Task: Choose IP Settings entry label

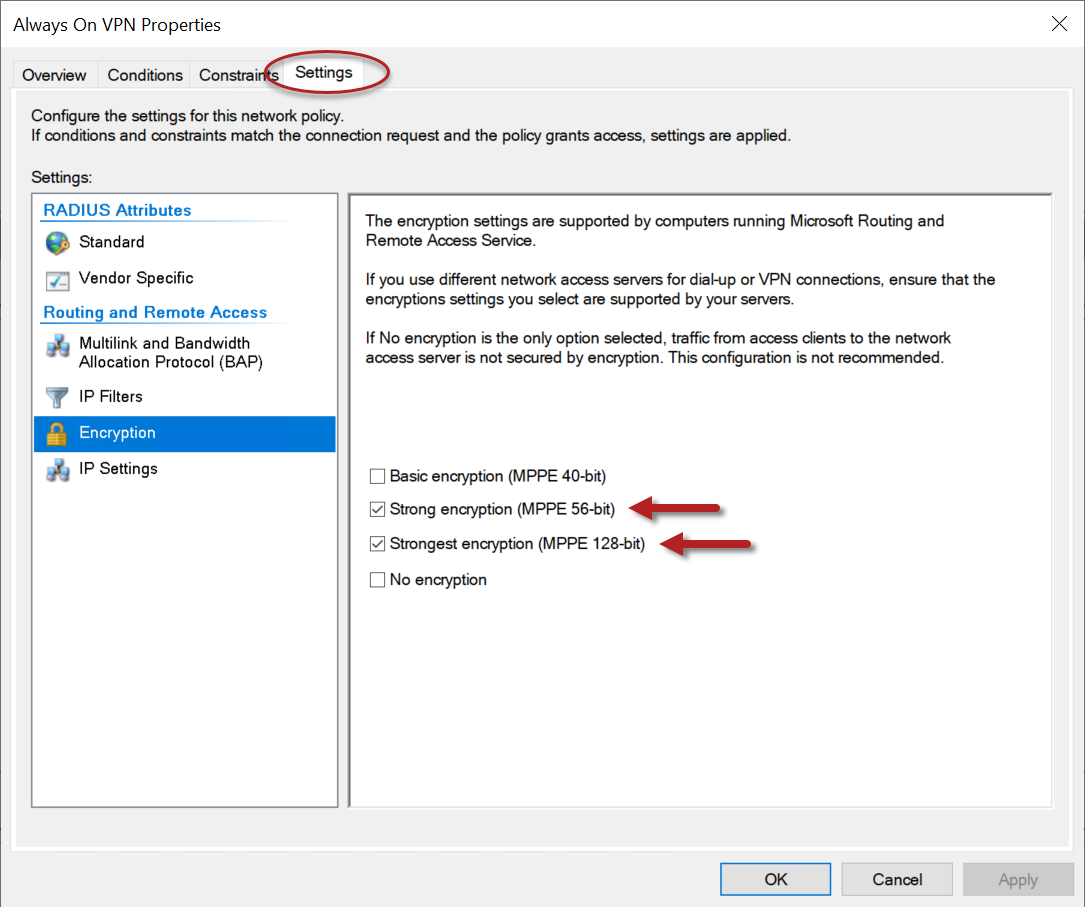Action: point(118,469)
